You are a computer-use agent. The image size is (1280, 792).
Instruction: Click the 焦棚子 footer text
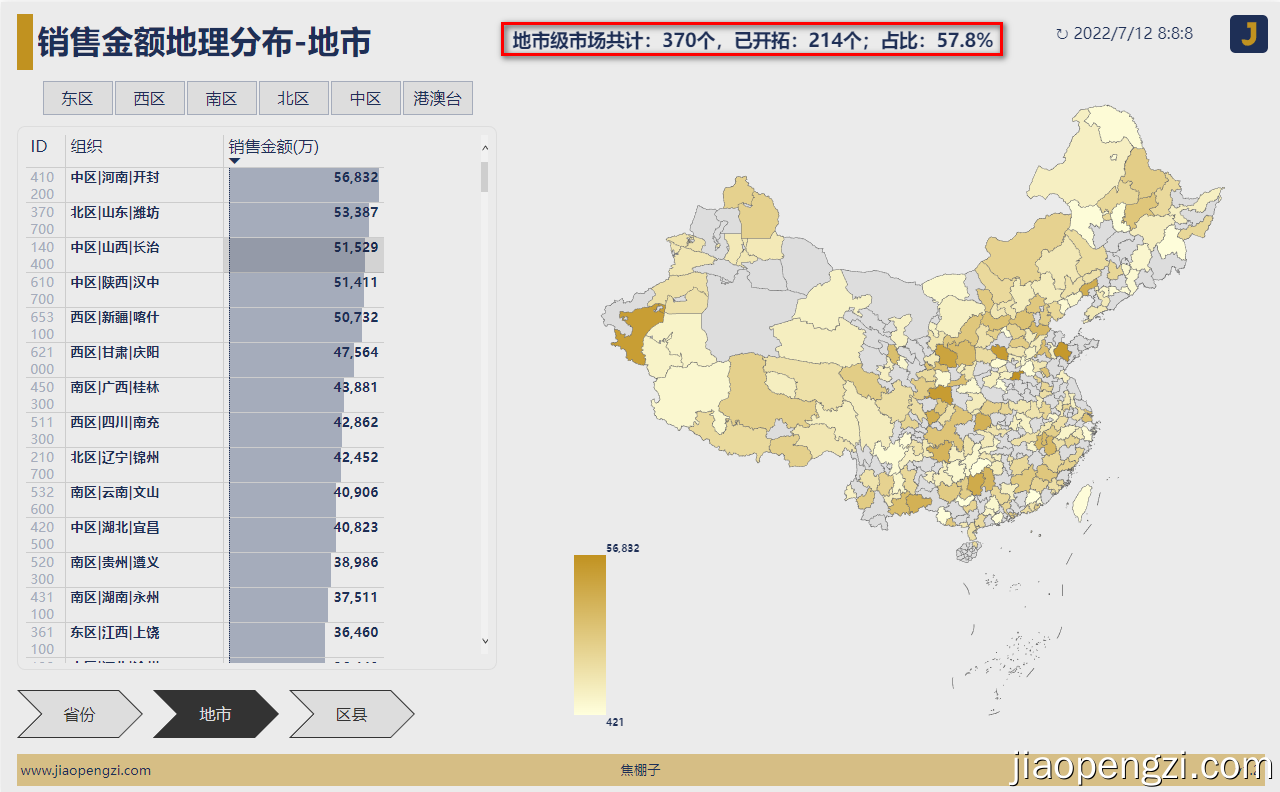click(640, 770)
